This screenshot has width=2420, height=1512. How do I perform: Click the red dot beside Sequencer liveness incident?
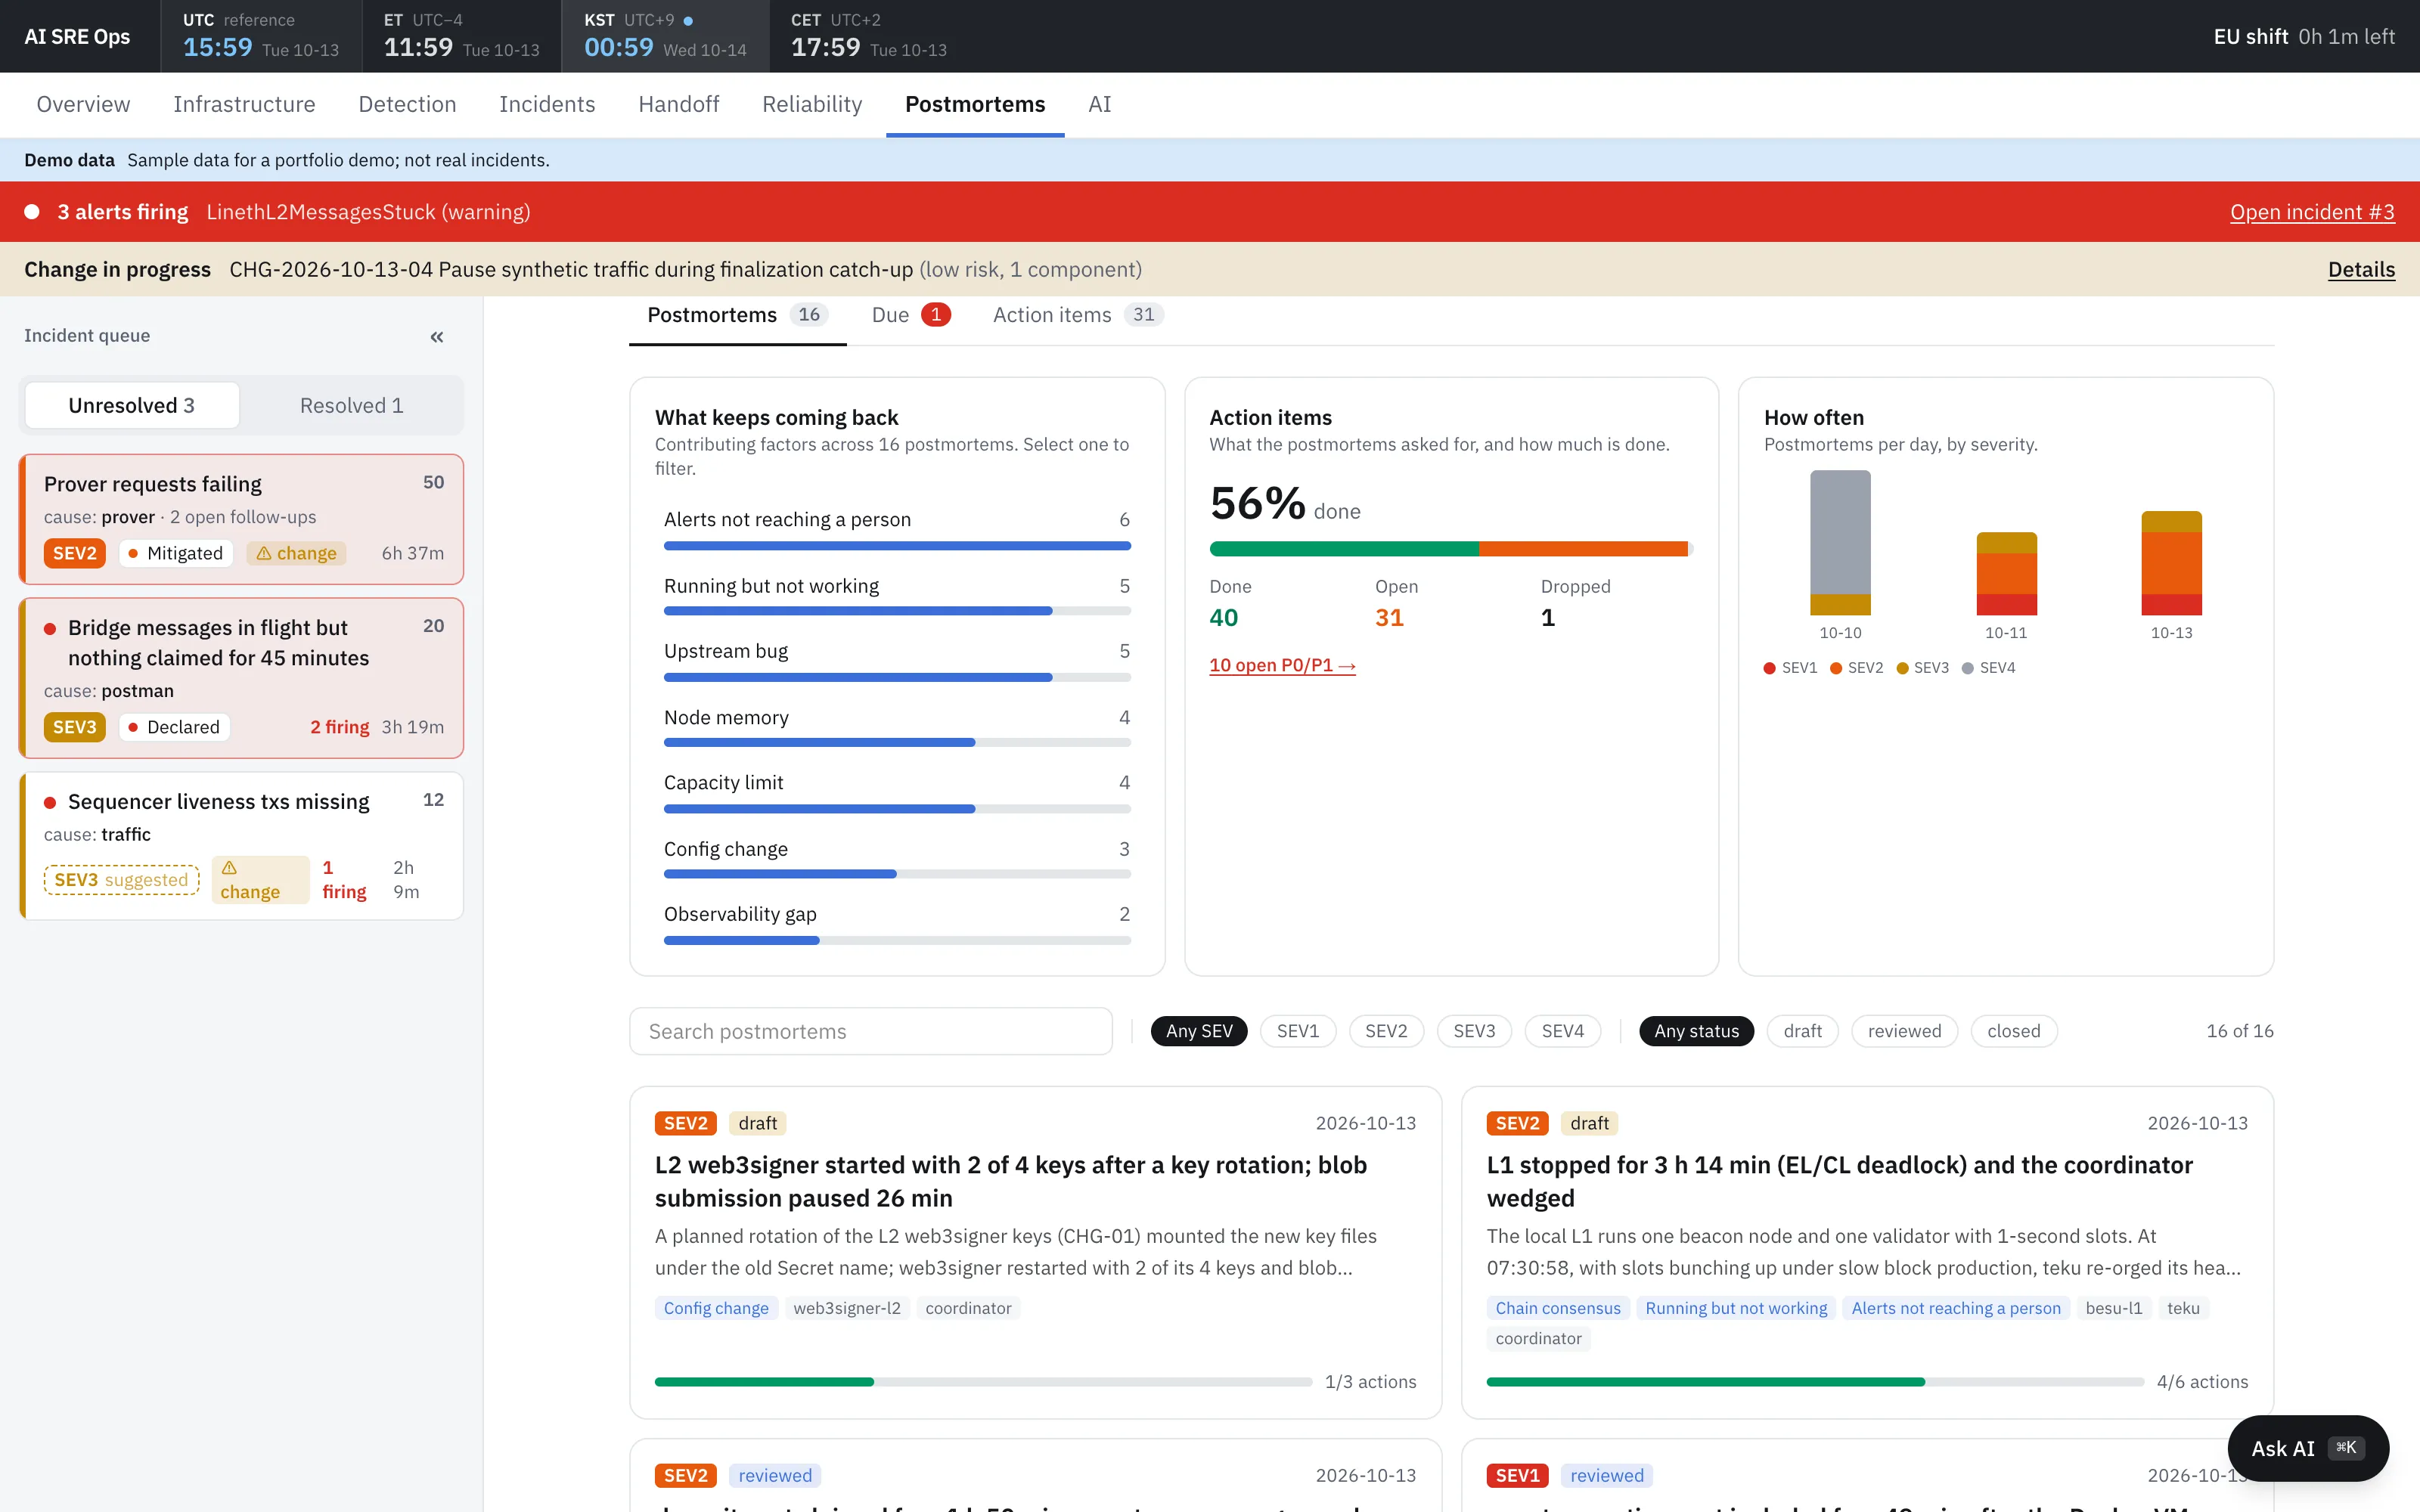(50, 803)
